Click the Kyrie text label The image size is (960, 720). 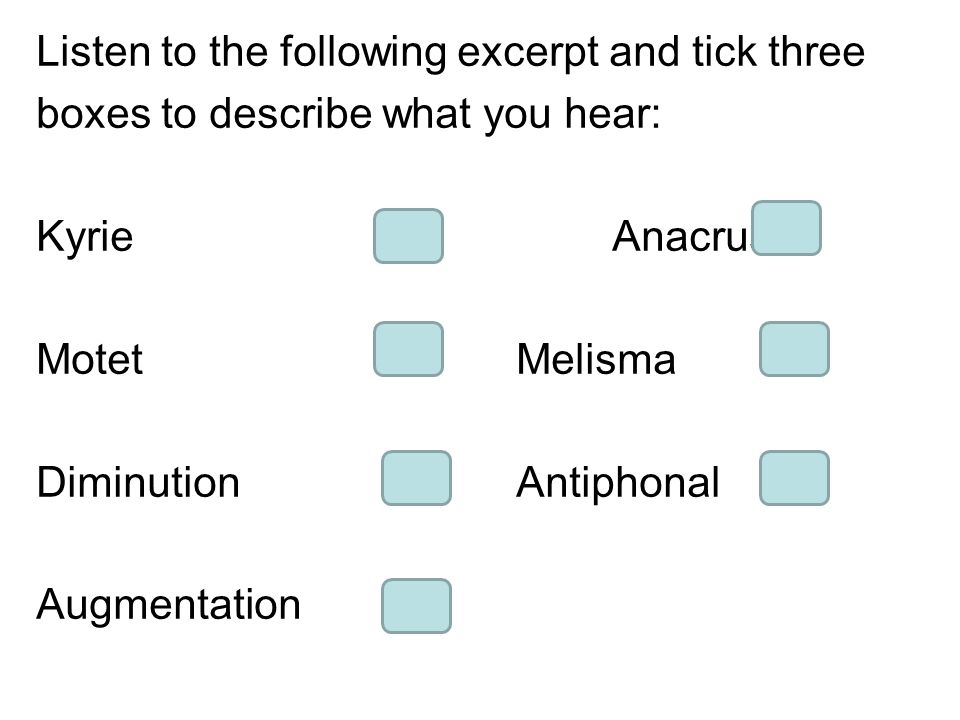coord(85,237)
